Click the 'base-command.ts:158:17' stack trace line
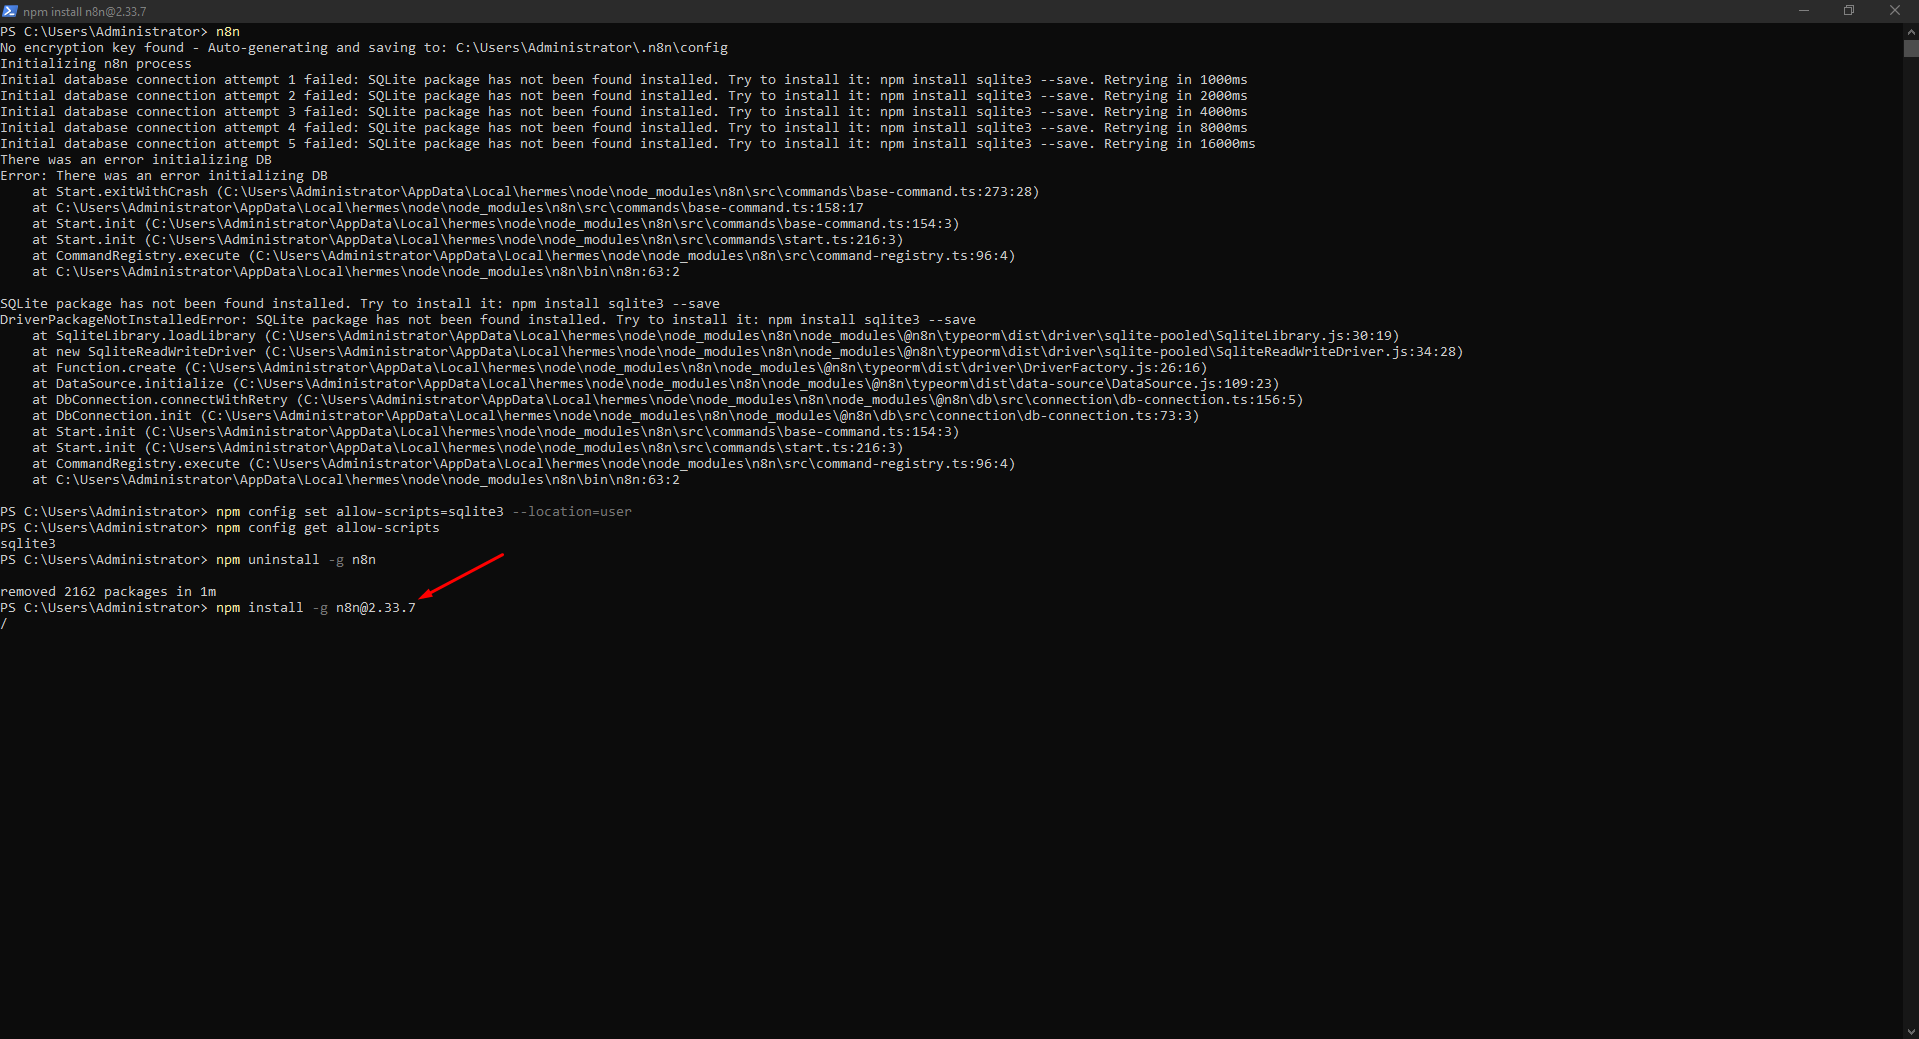 [x=448, y=208]
